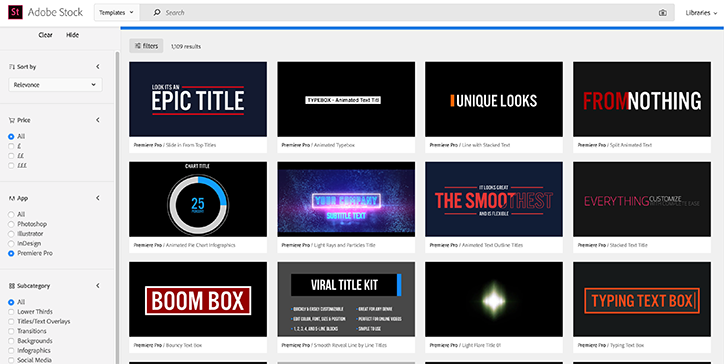Image resolution: width=724 pixels, height=364 pixels.
Task: Click the App section icon
Action: [x=12, y=198]
